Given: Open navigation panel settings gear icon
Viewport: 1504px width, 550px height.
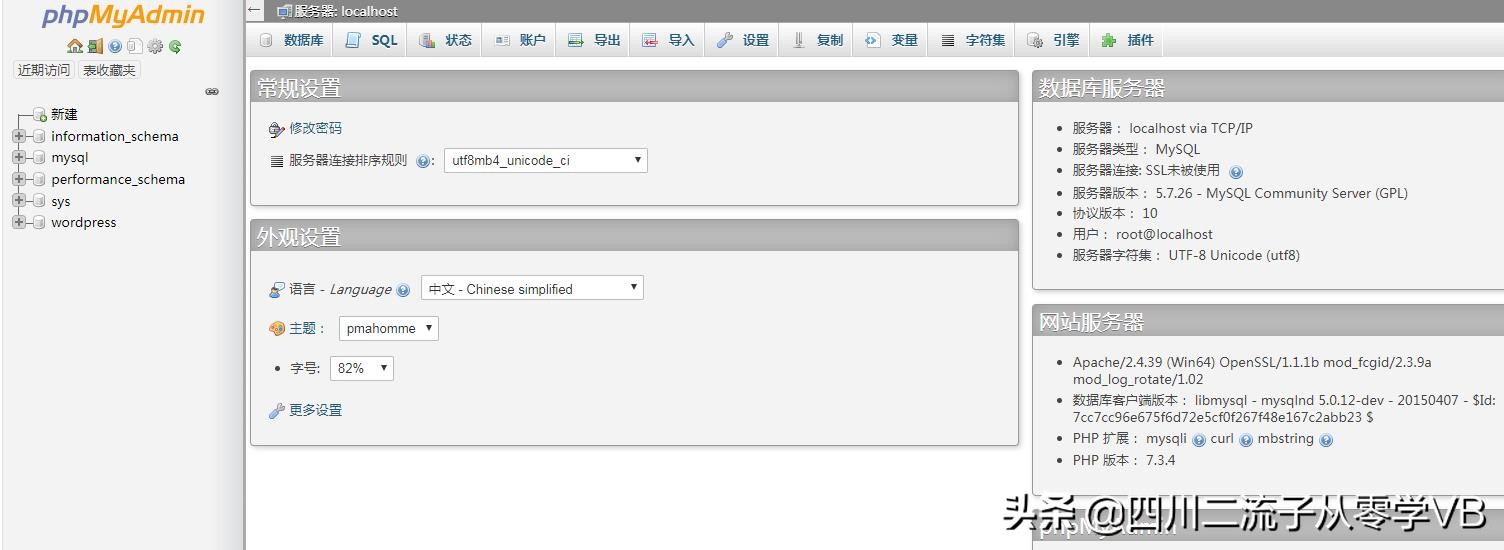Looking at the screenshot, I should click(155, 46).
